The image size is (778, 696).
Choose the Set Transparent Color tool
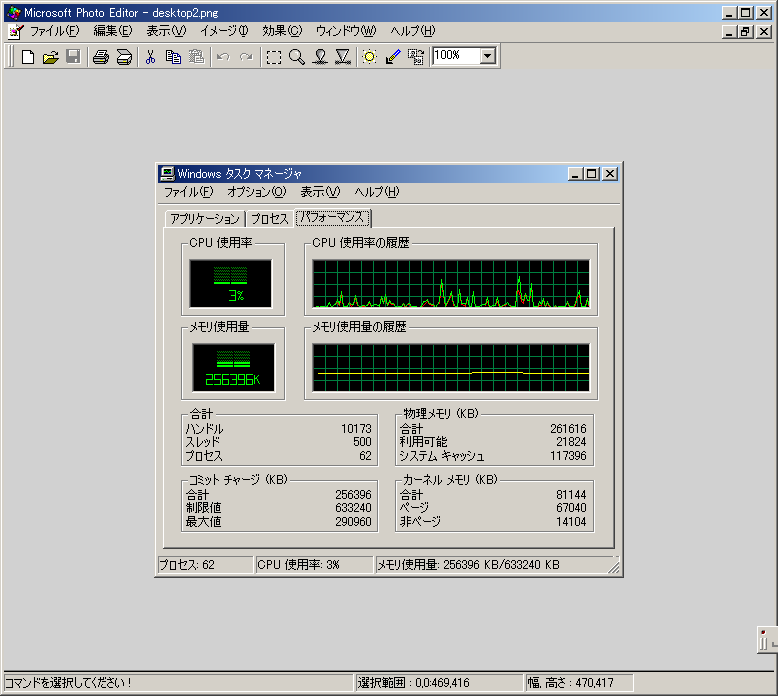click(392, 57)
